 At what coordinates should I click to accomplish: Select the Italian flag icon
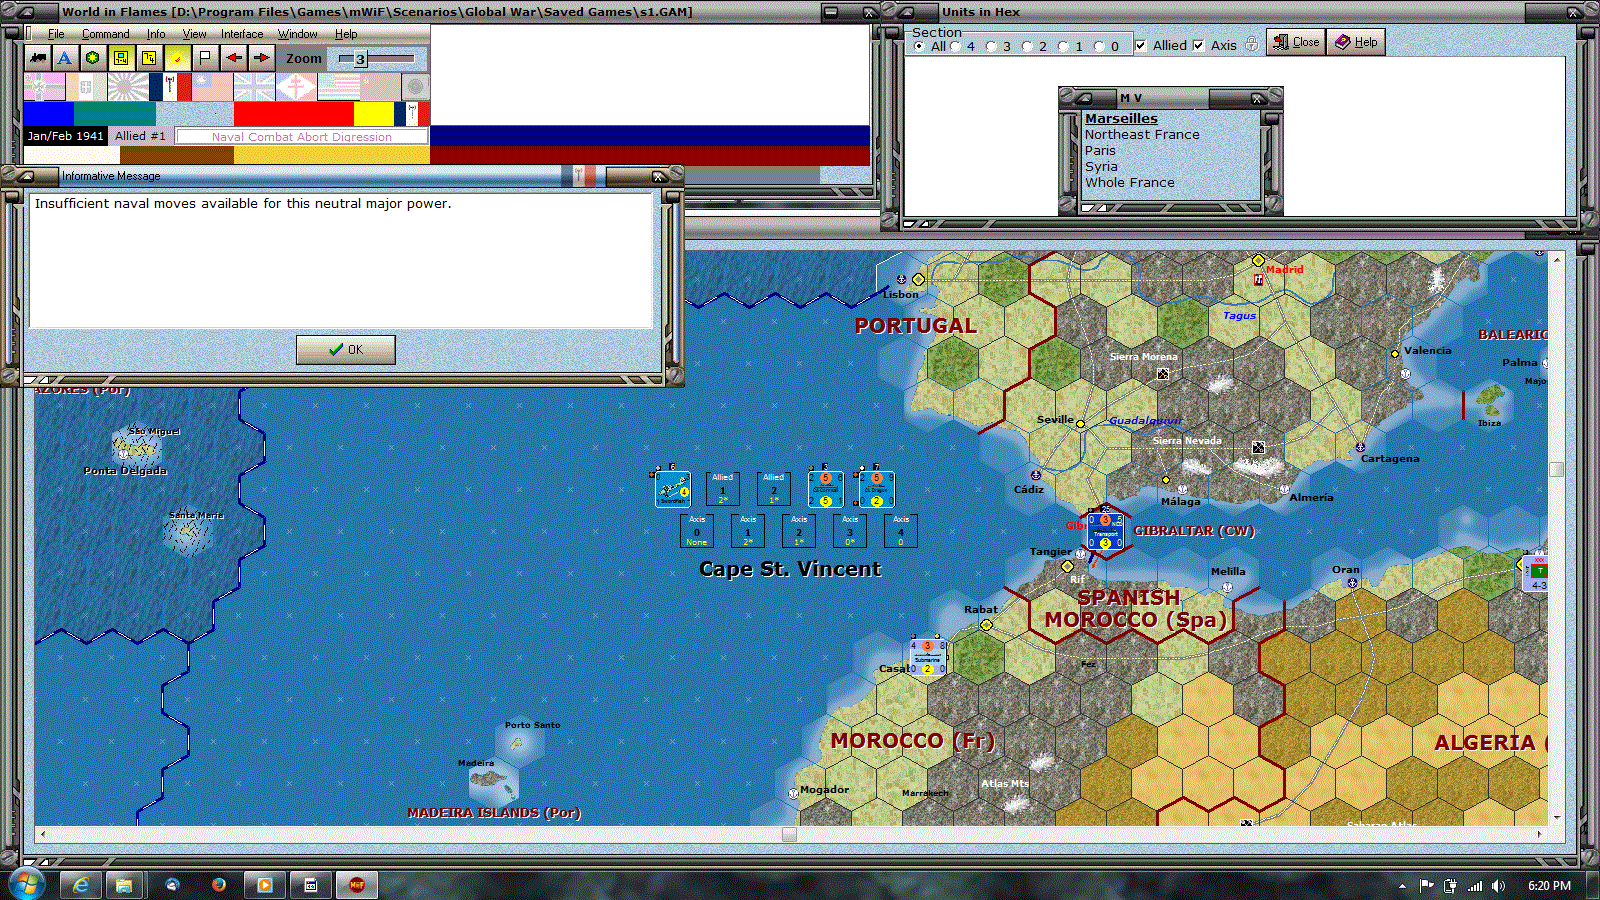[86, 87]
